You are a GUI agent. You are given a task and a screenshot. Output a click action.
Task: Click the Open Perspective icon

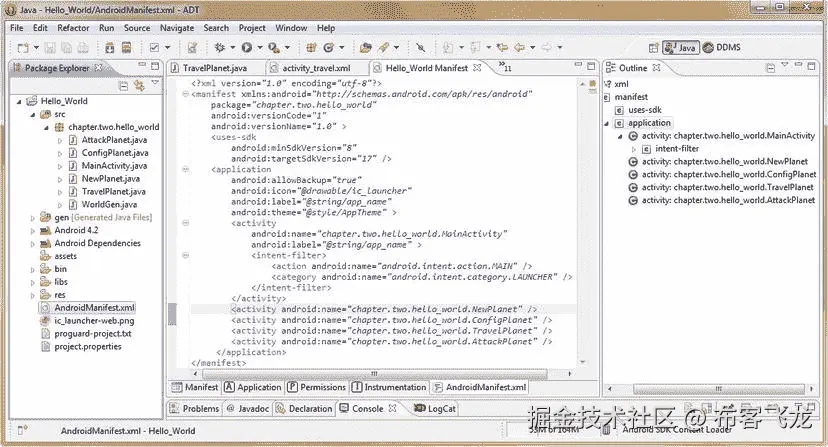pos(653,48)
